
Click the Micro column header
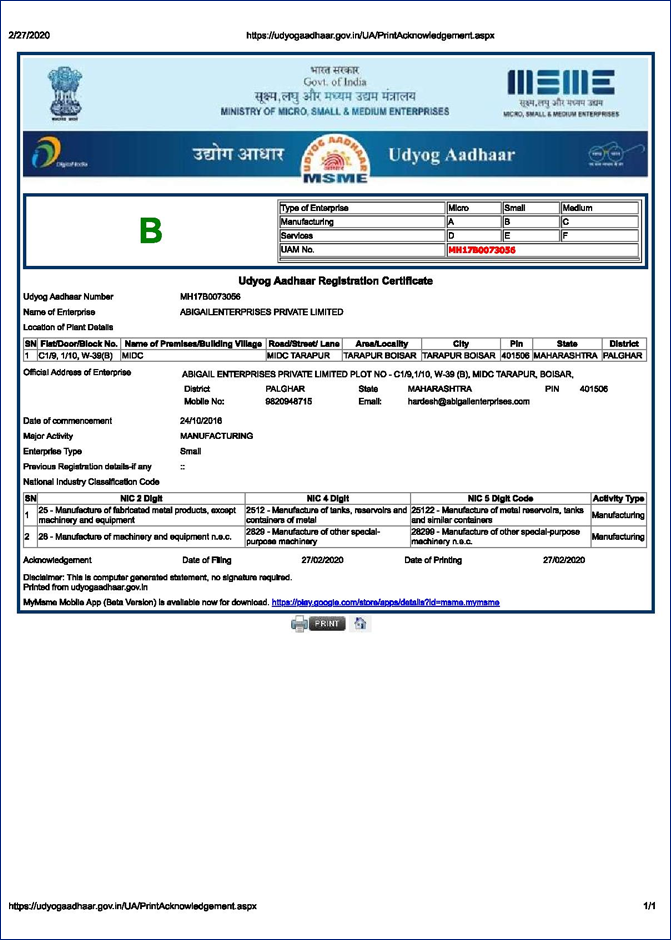(474, 208)
